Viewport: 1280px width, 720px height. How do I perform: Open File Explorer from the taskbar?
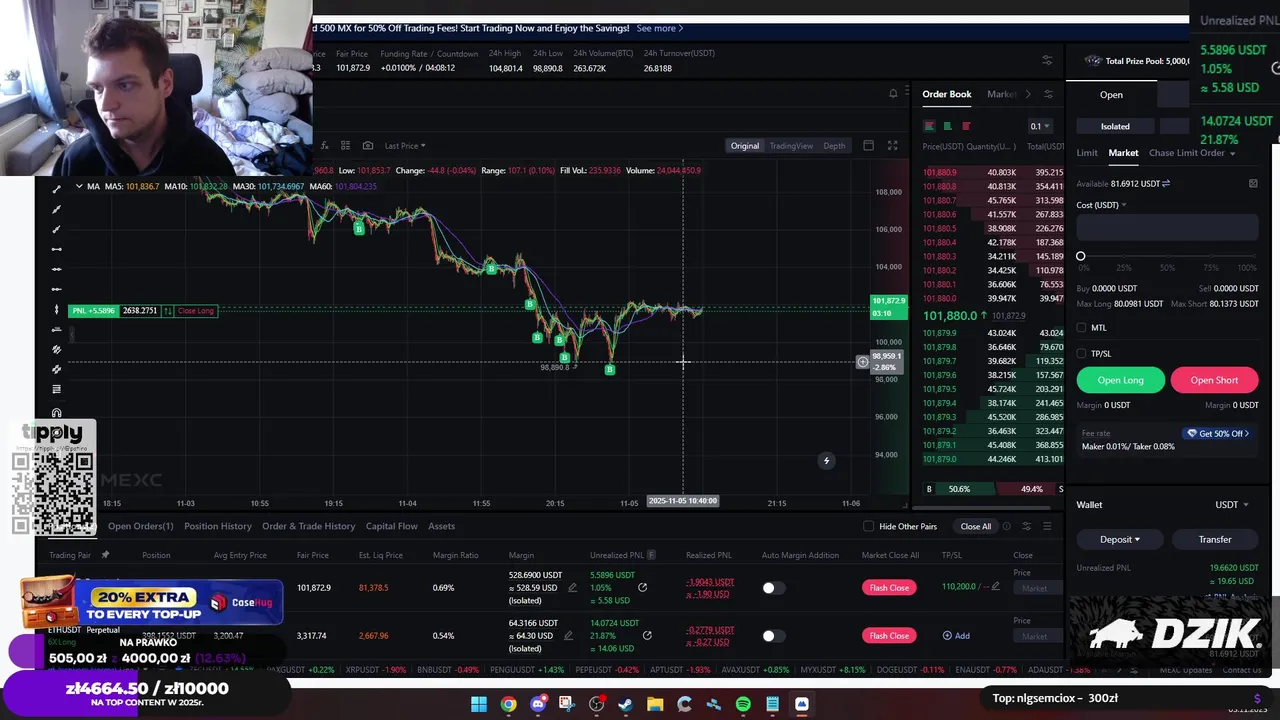coord(655,705)
